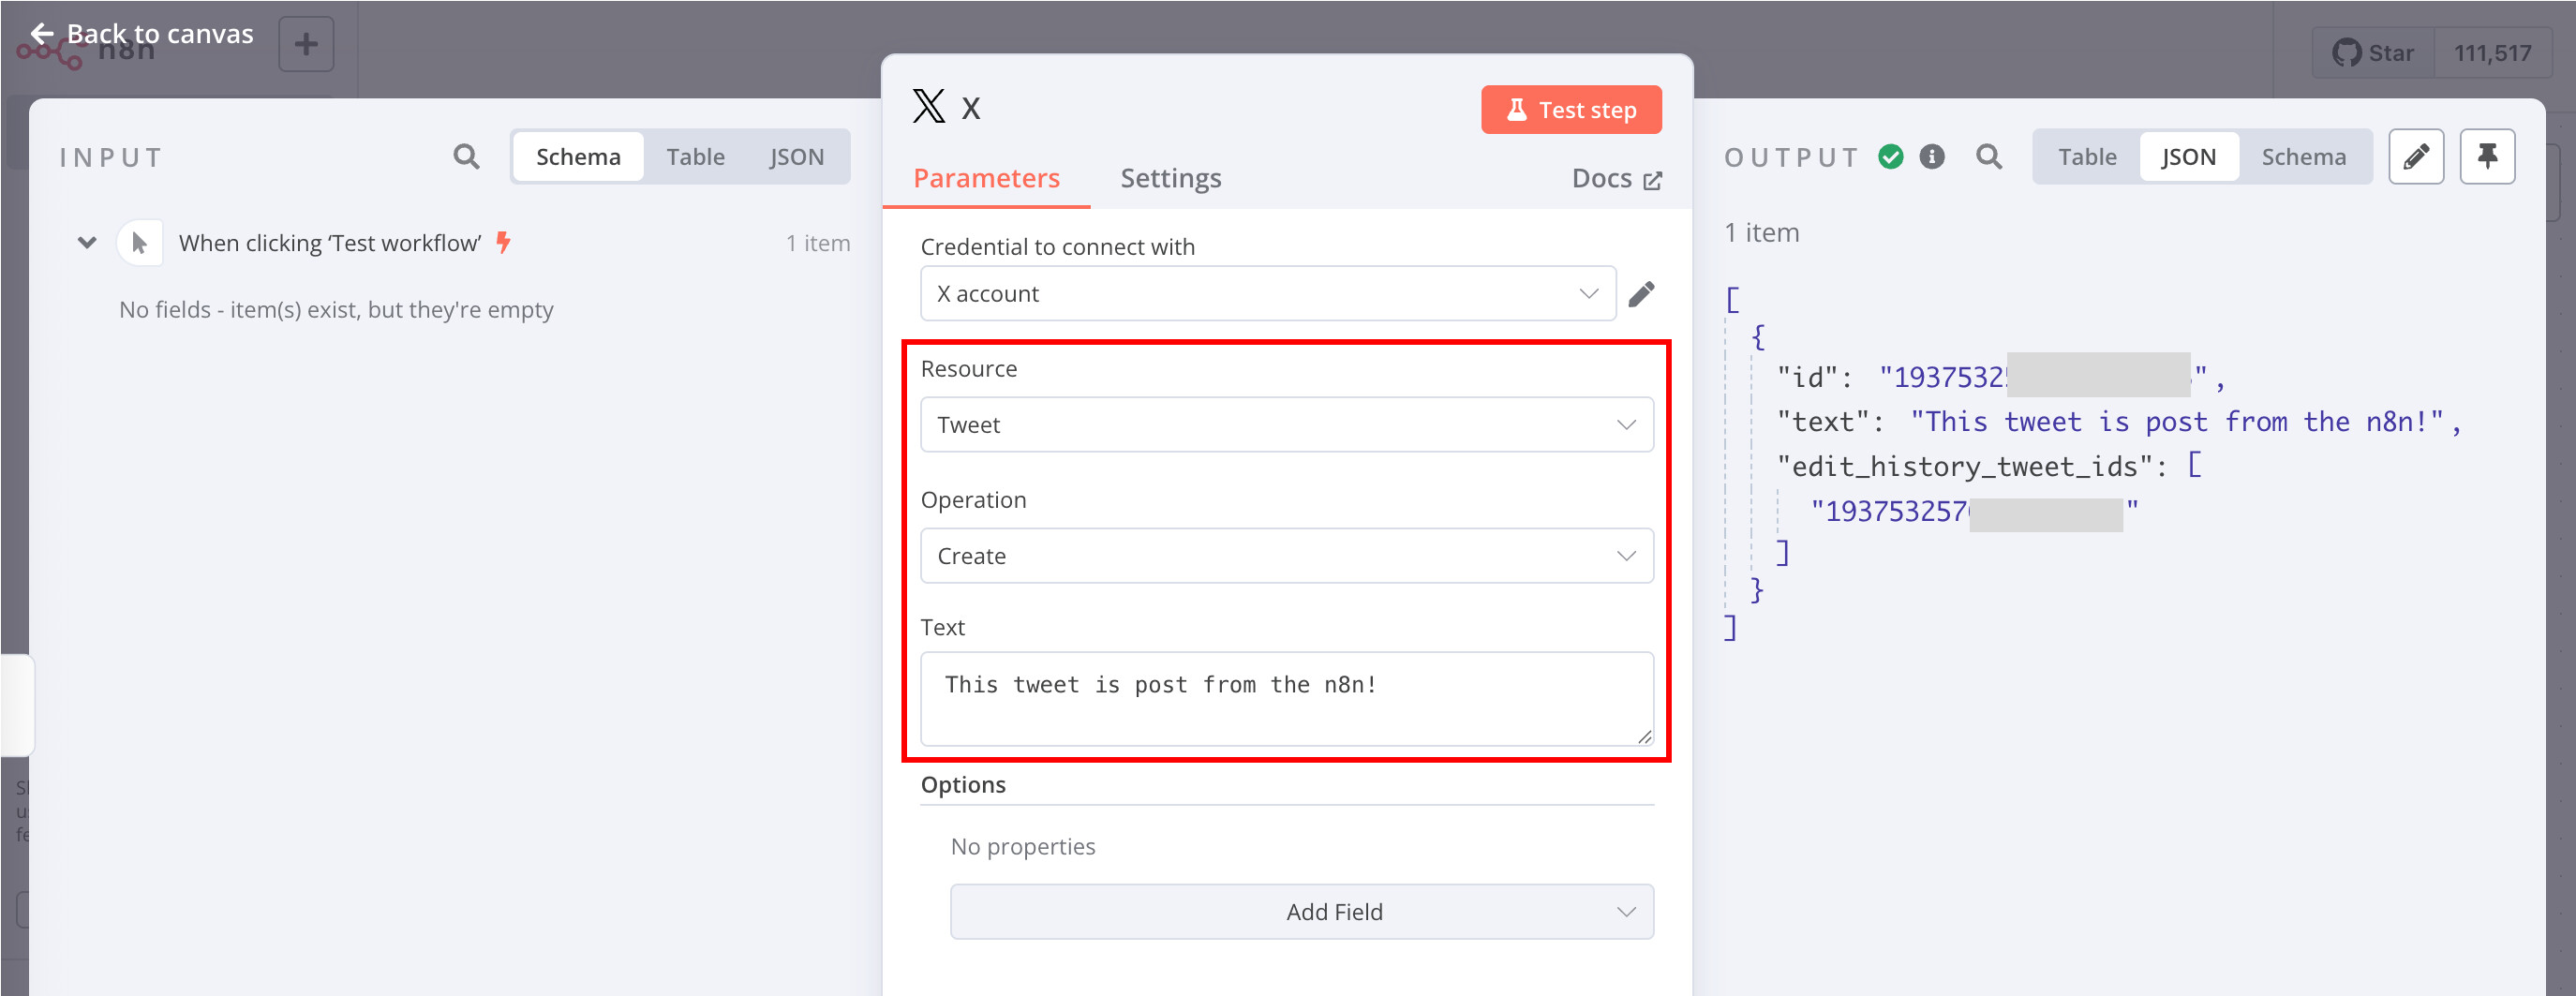Switch input view to Schema
The image size is (2576, 996).
coord(578,157)
